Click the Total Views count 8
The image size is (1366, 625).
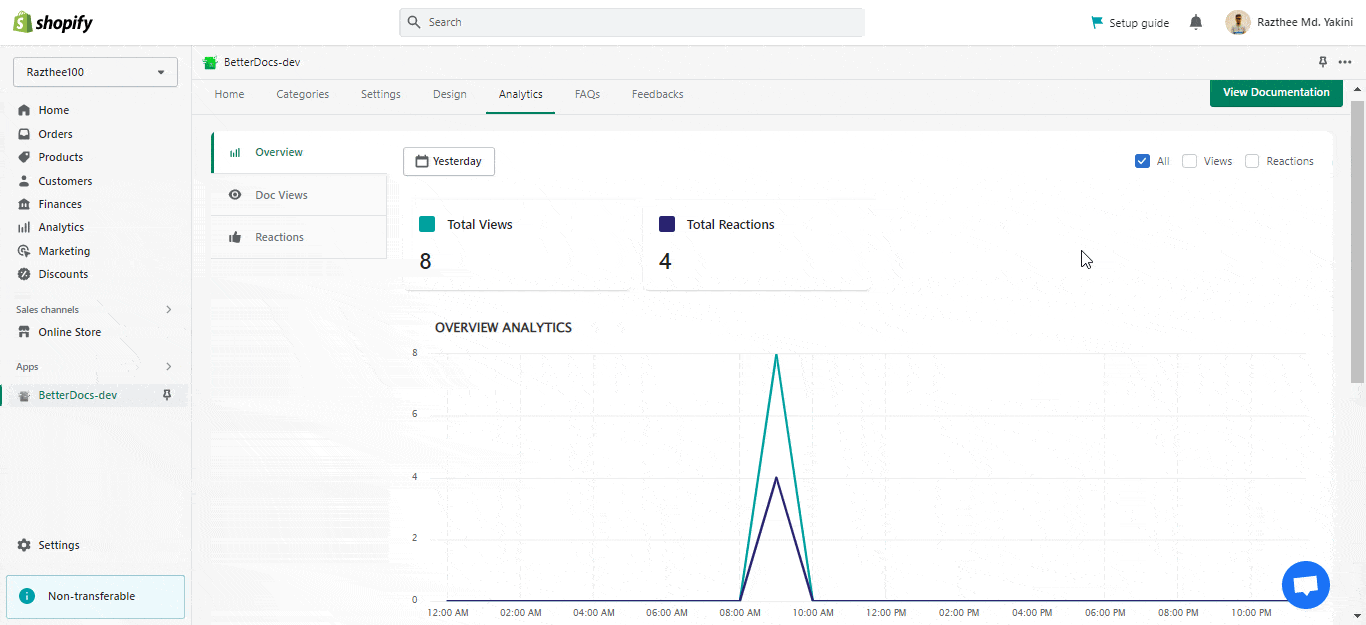(426, 262)
